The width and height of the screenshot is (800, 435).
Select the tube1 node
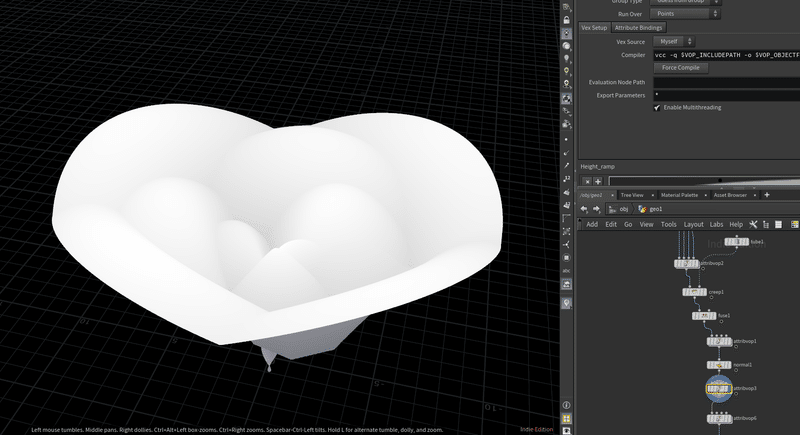point(737,242)
